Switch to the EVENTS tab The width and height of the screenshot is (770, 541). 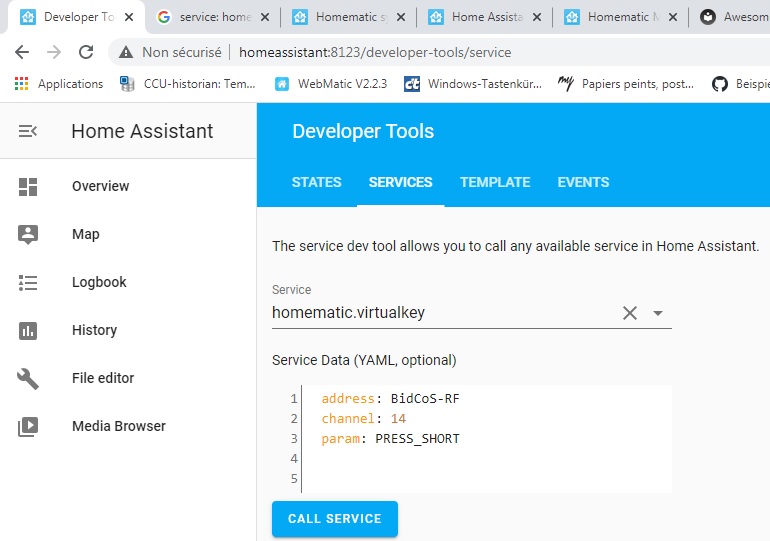pyautogui.click(x=583, y=182)
